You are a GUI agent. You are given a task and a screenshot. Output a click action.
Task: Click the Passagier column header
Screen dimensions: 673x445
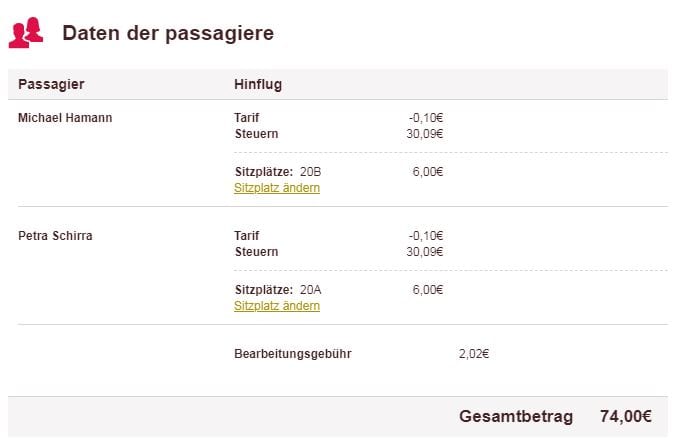[51, 85]
